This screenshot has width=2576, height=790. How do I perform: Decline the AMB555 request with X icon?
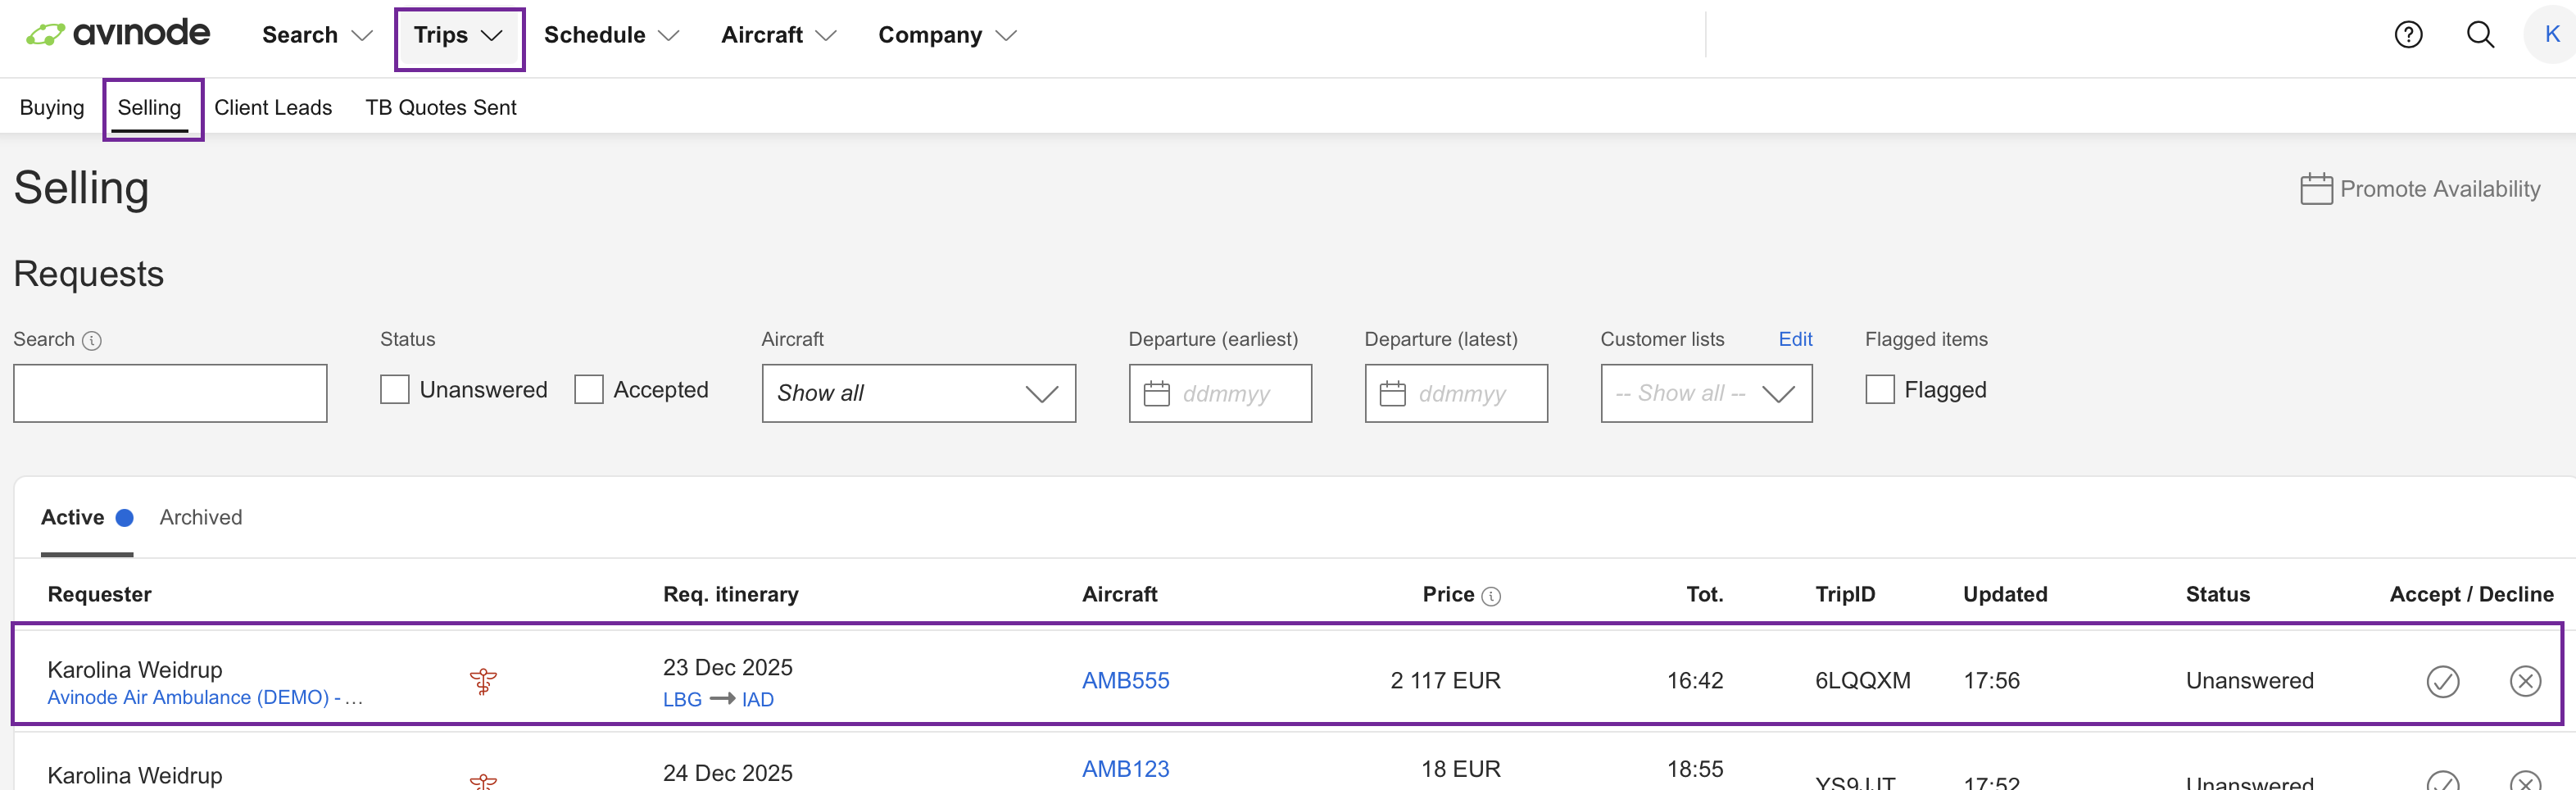2524,681
